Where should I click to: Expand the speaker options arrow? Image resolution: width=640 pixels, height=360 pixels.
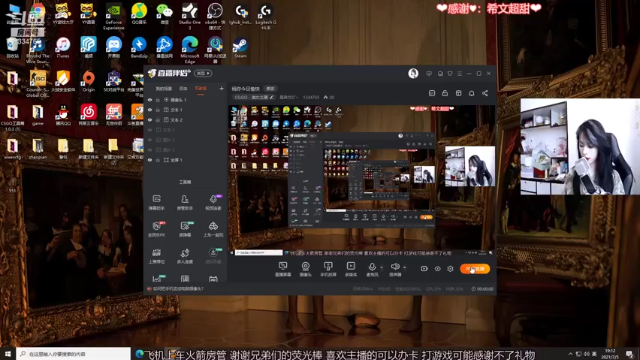click(x=404, y=267)
